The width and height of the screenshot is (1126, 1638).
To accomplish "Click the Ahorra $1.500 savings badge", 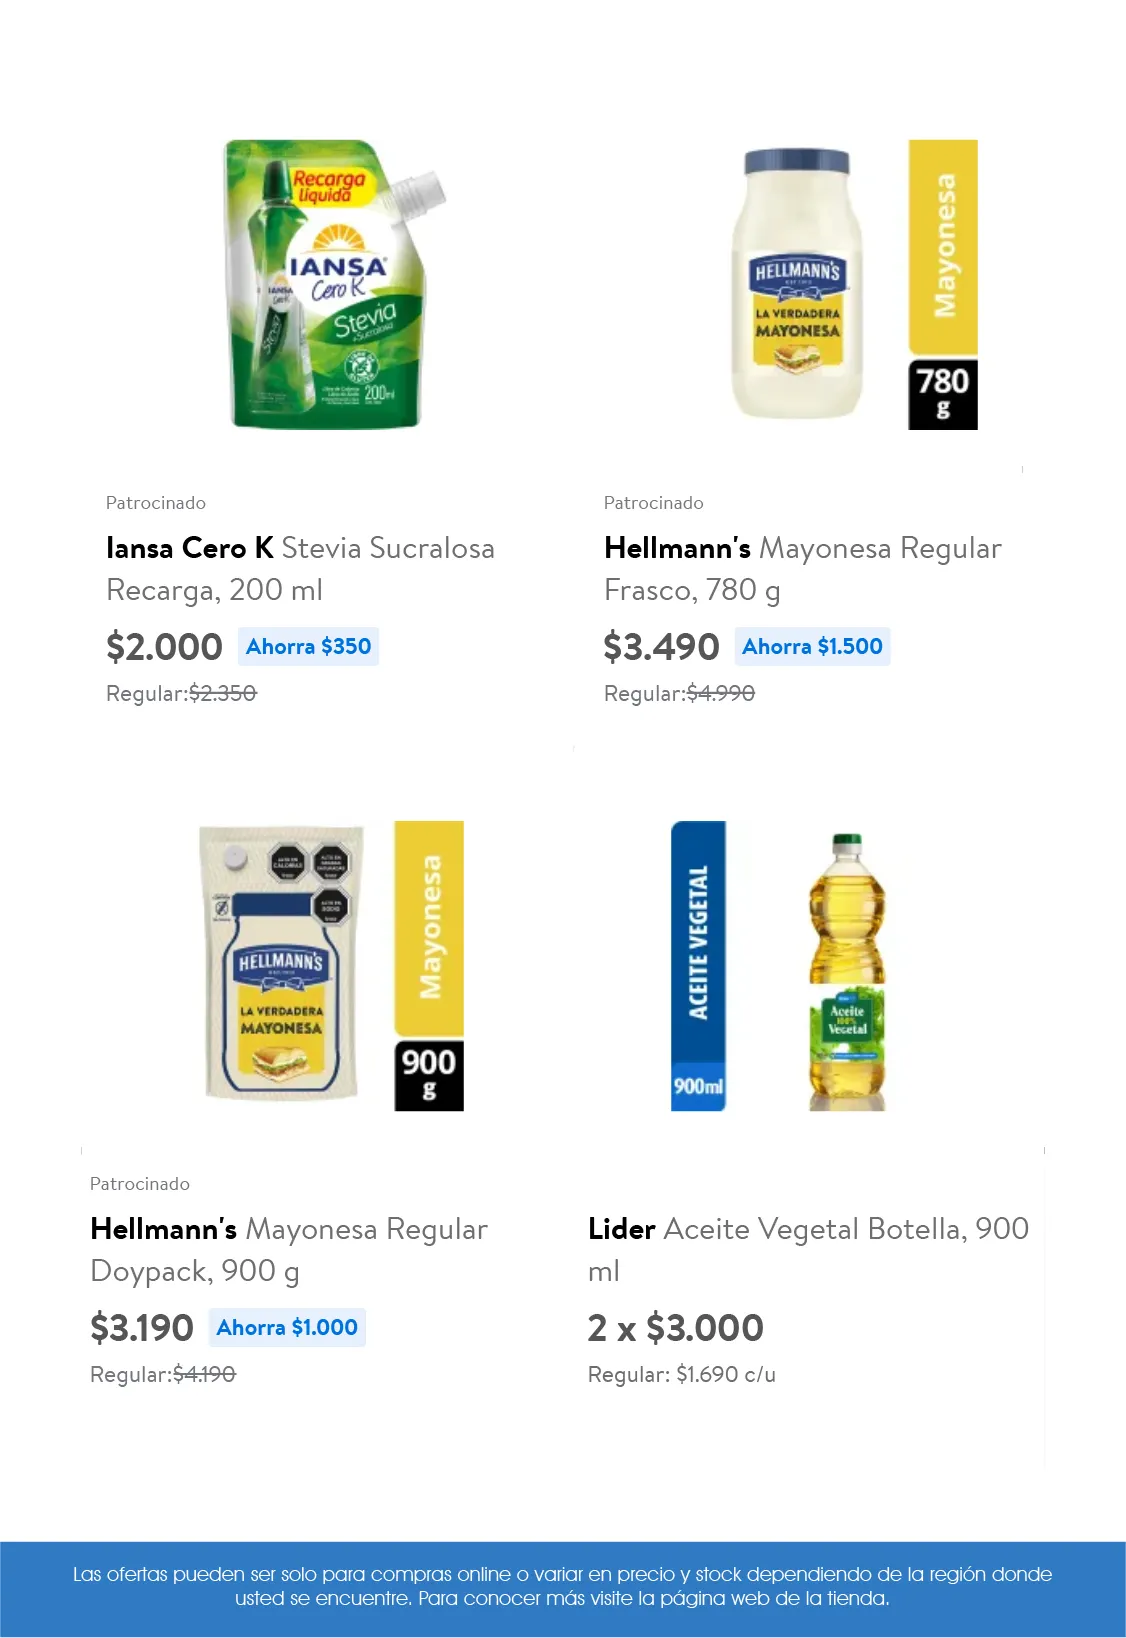I will click(812, 647).
